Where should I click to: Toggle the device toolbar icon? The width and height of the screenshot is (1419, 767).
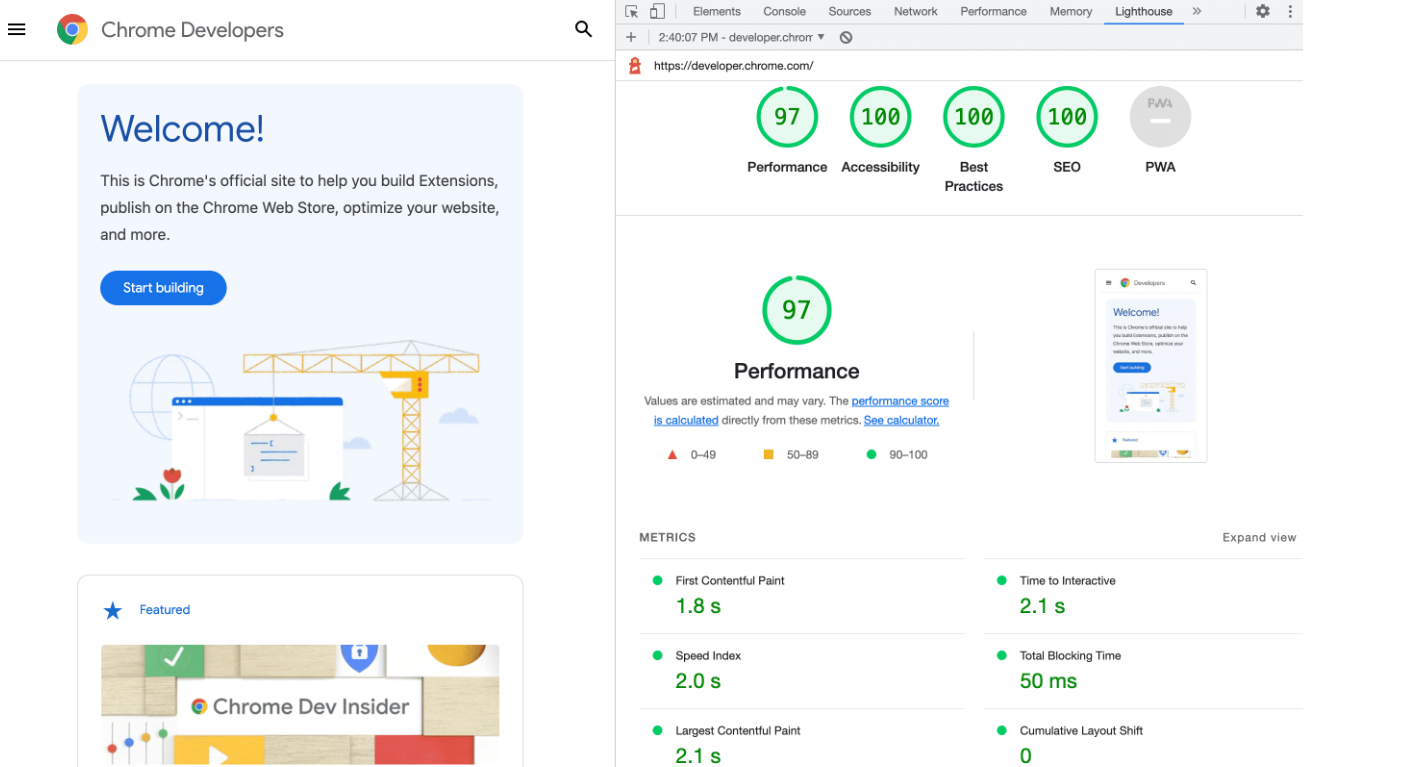click(657, 11)
